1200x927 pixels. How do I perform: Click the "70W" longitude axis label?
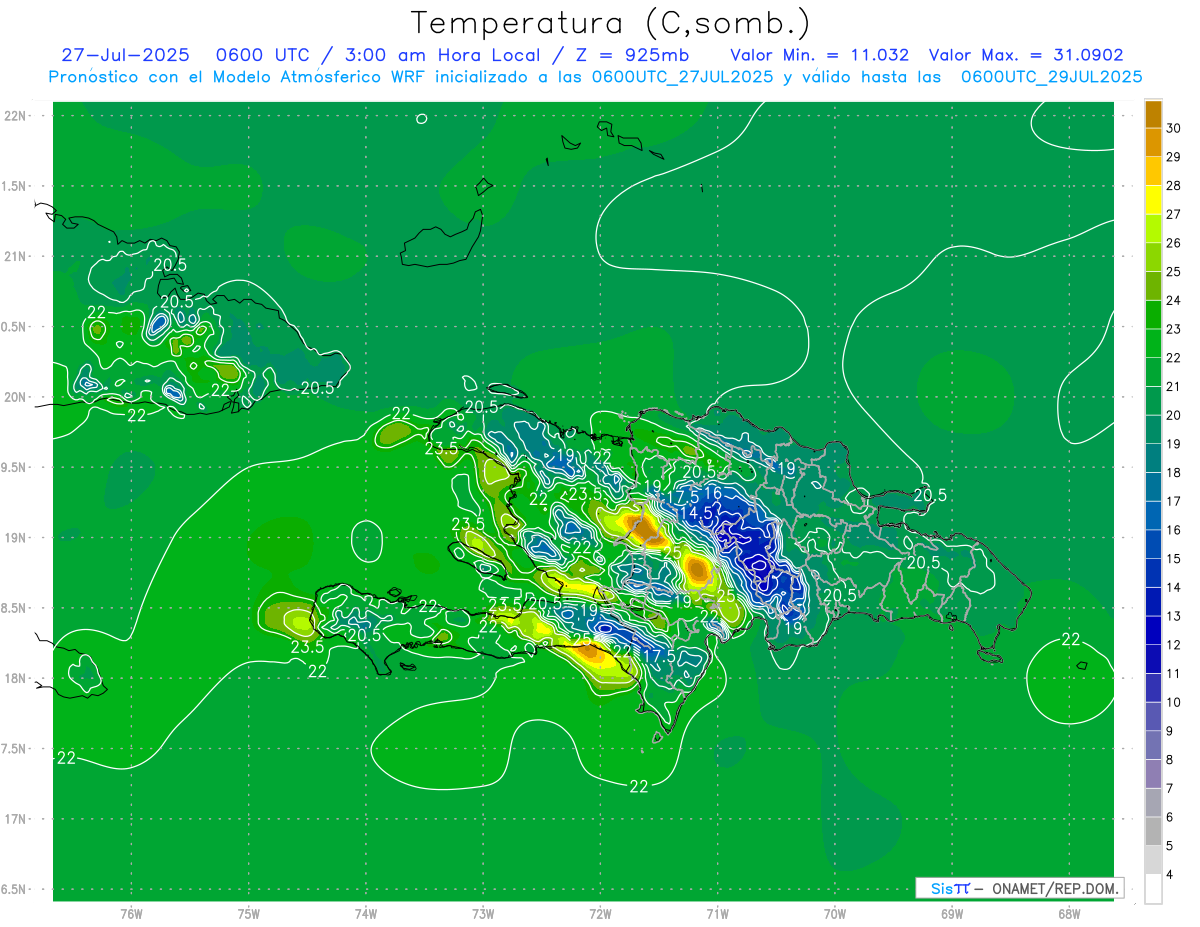coord(835,913)
